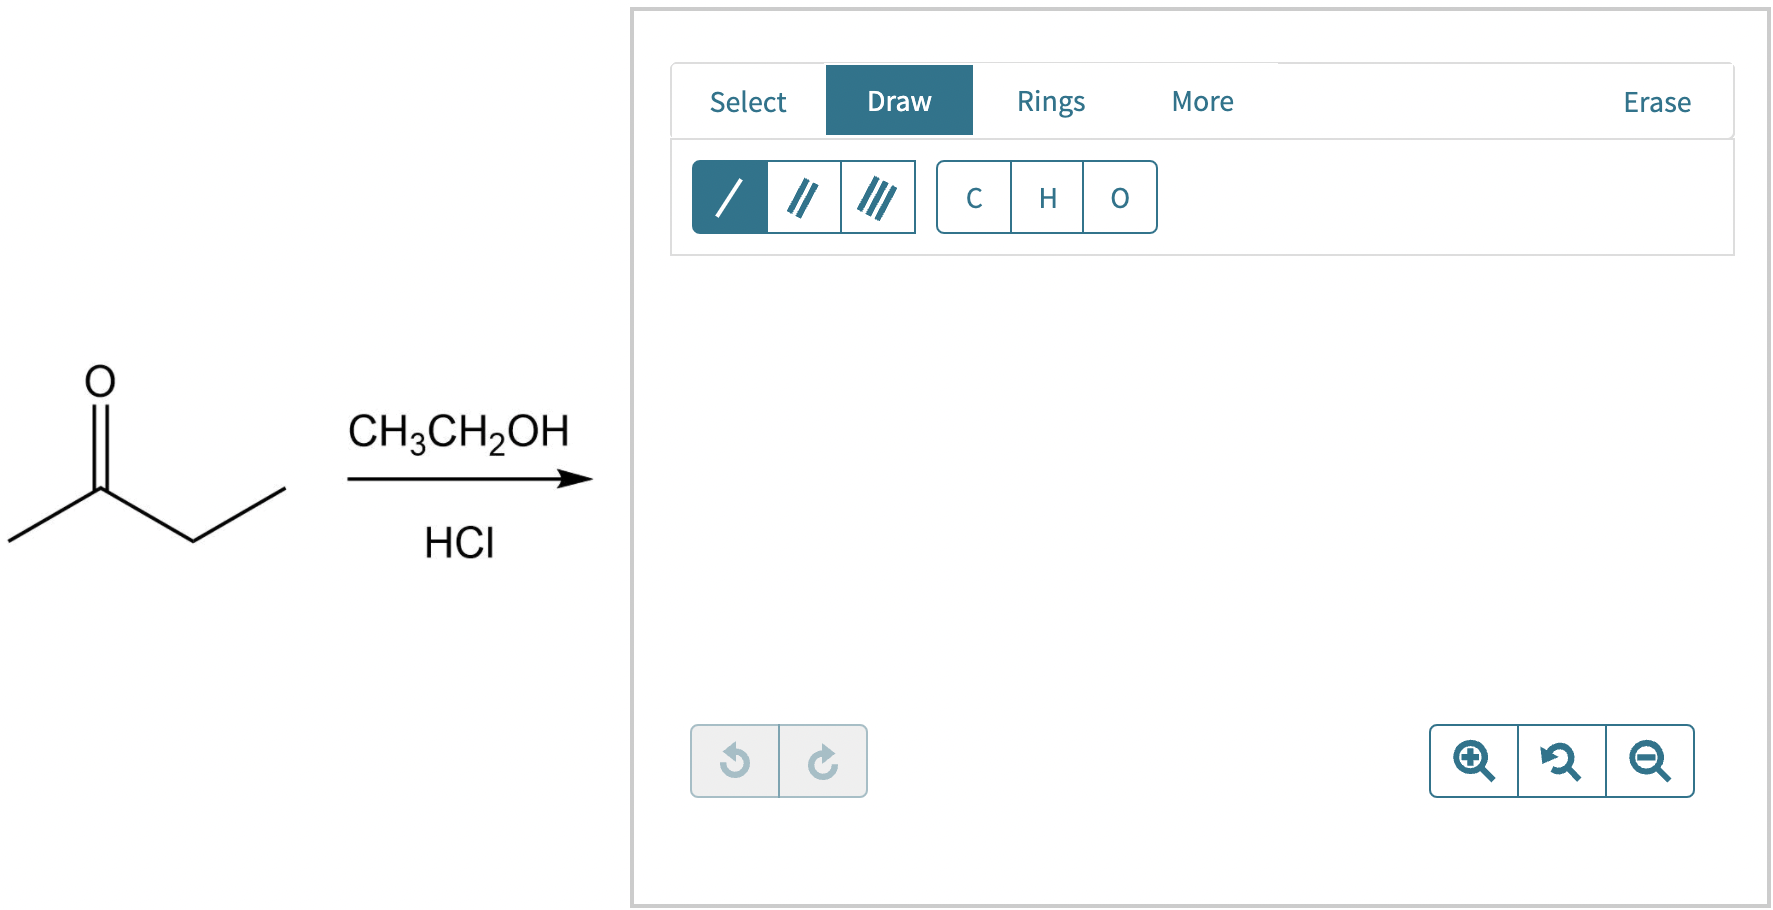Click the undo arrow icon
The image size is (1773, 910).
pyautogui.click(x=735, y=761)
